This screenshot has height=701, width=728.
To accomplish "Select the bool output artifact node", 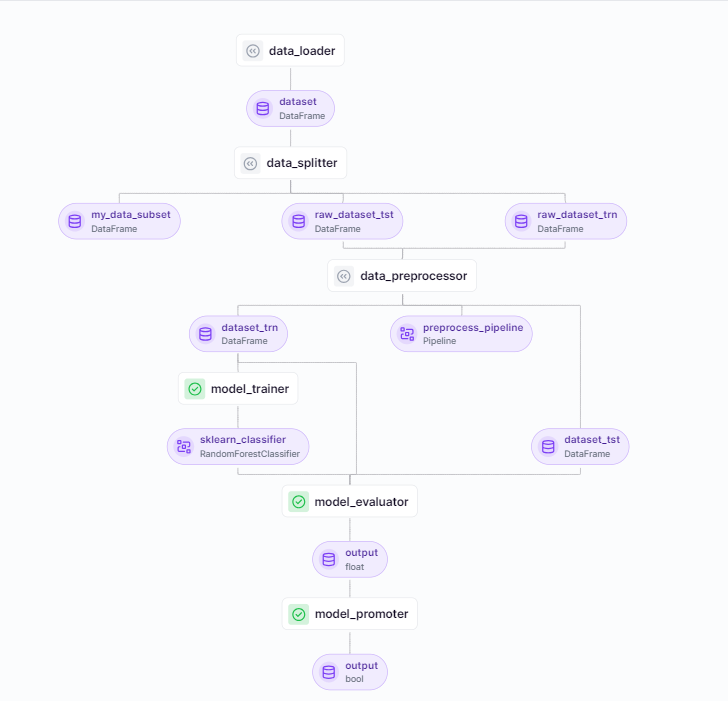I will tap(350, 672).
